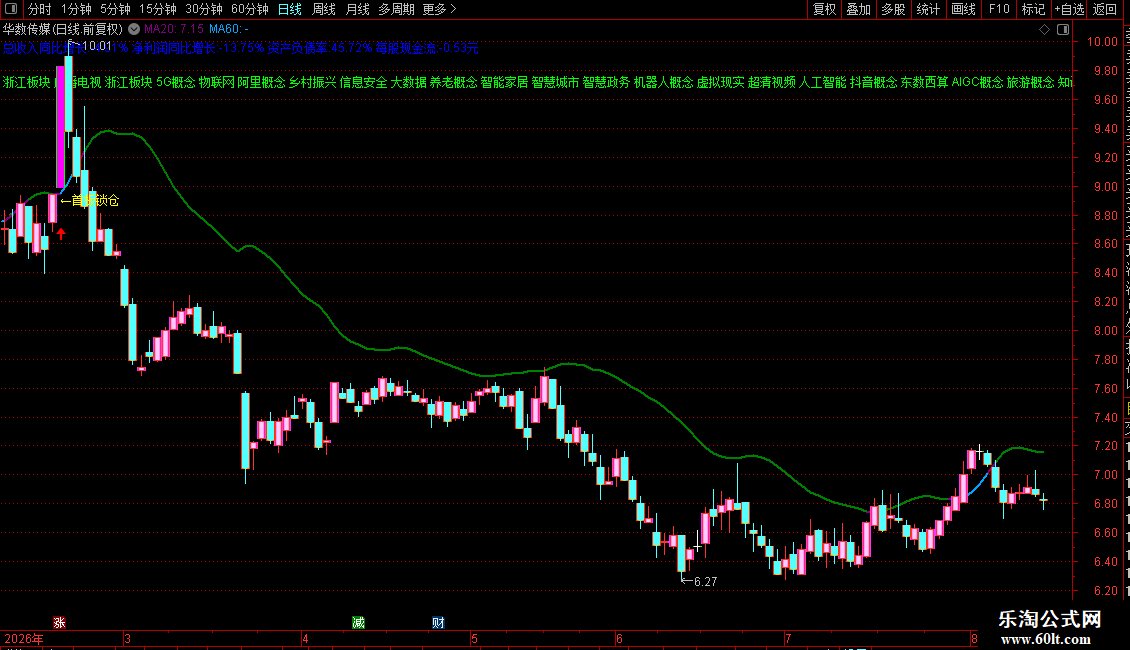Click the AIGC概念 concept tag
1130x650 pixels.
[977, 82]
